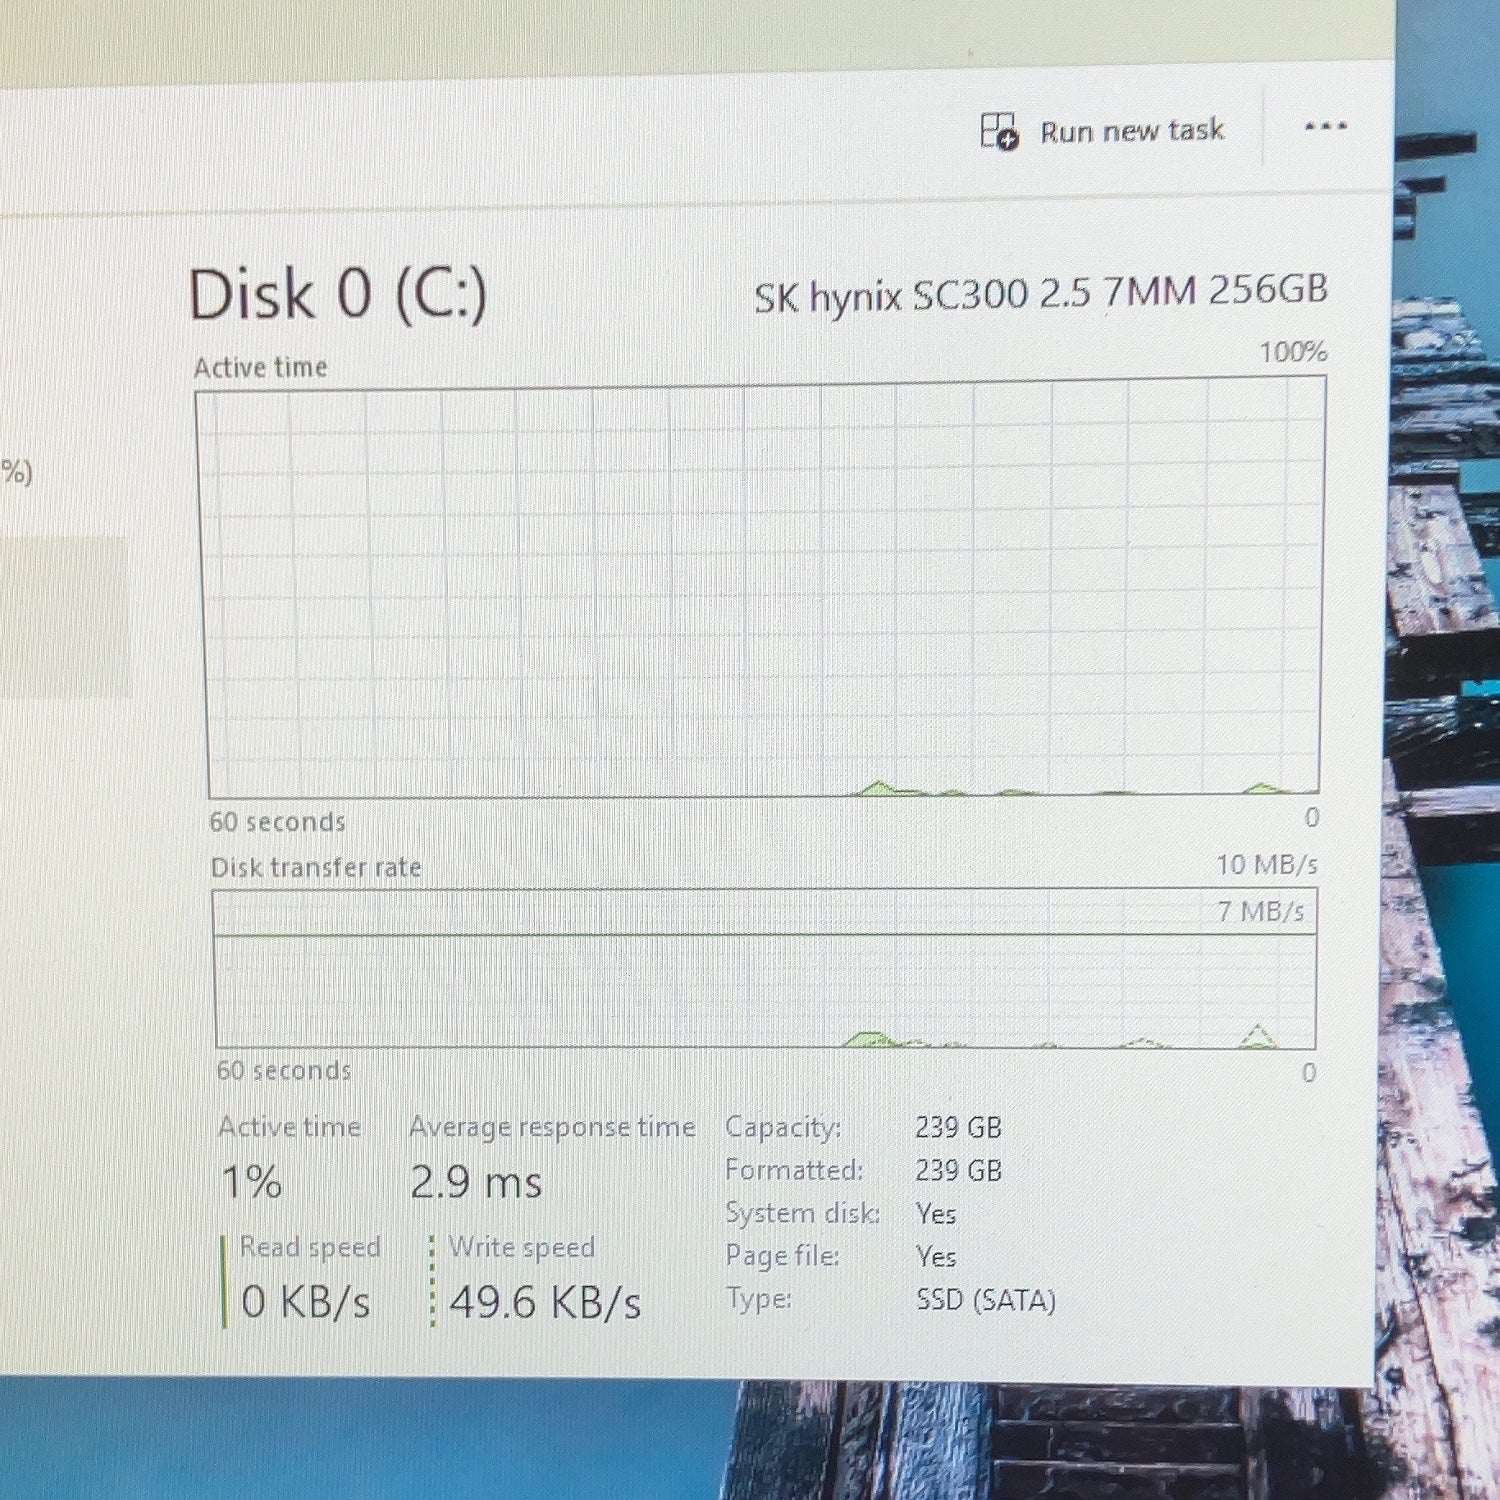Click the 1% Active time value

pyautogui.click(x=251, y=1182)
